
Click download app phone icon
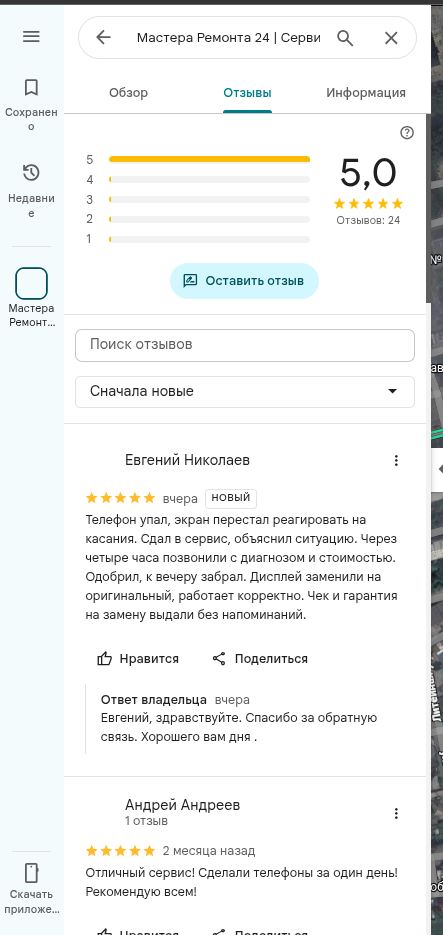coord(31,872)
